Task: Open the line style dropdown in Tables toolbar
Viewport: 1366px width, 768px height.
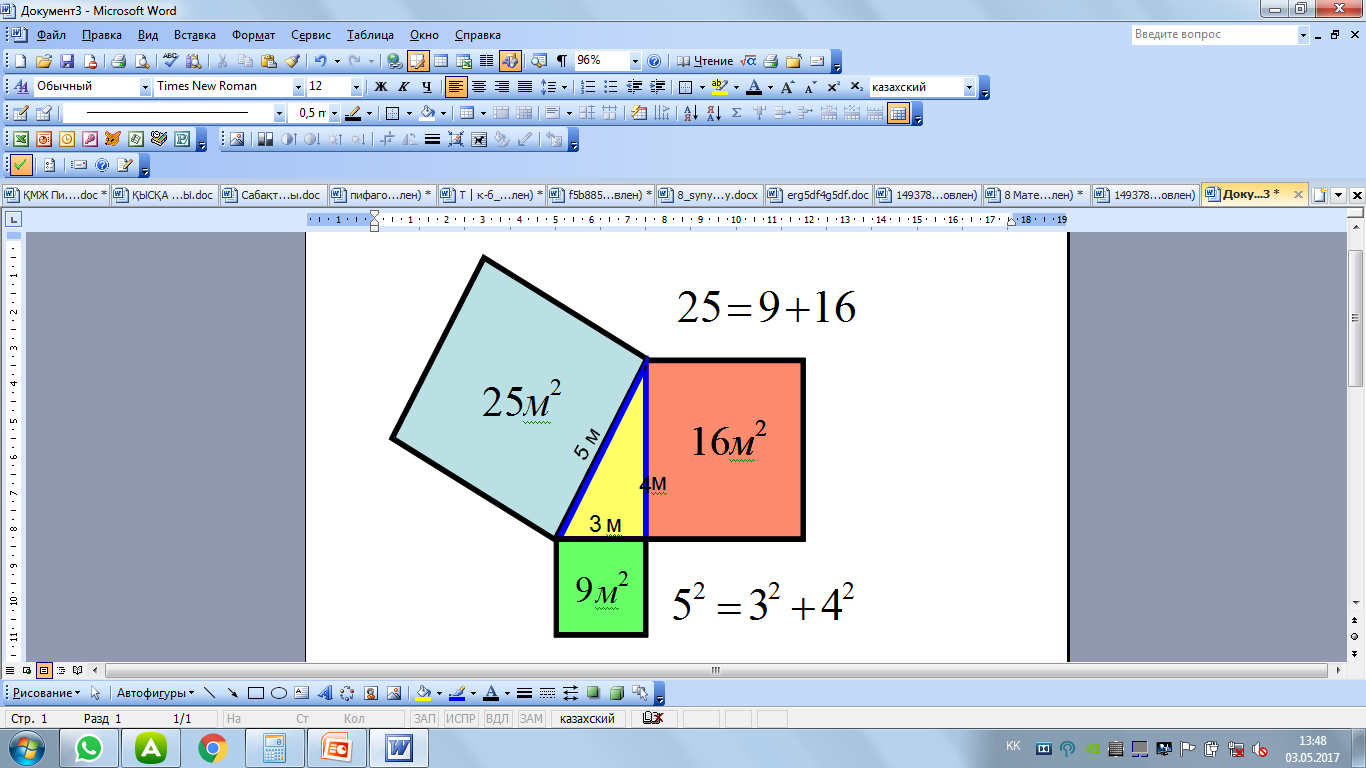Action: [277, 113]
